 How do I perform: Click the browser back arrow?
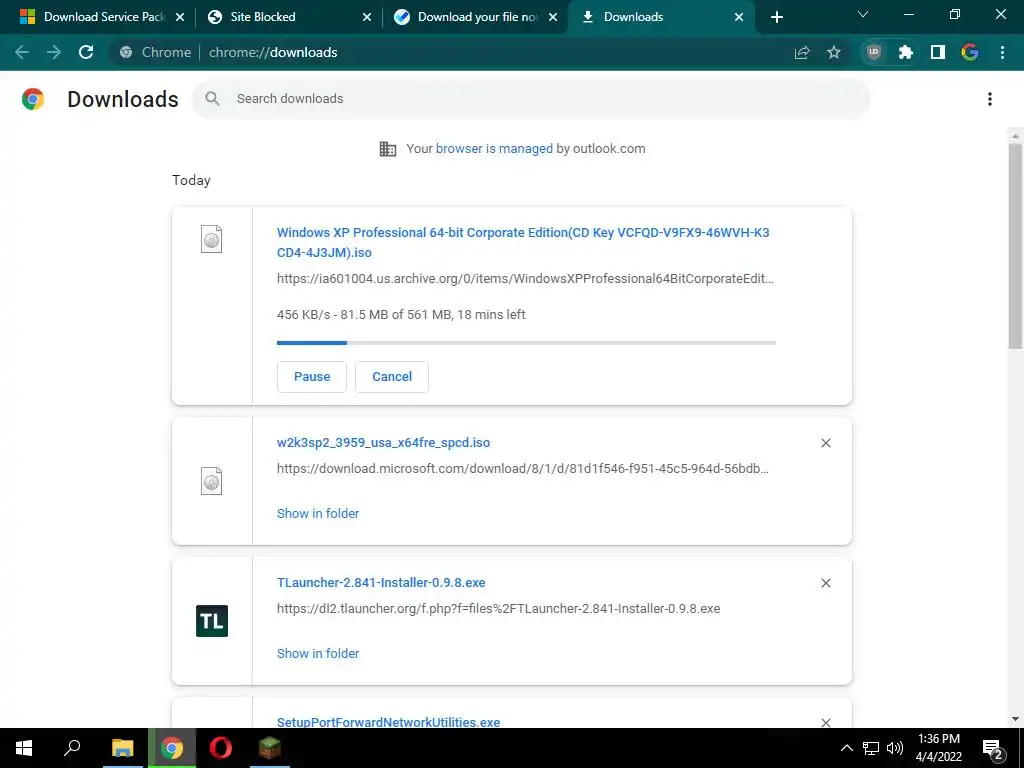(22, 52)
